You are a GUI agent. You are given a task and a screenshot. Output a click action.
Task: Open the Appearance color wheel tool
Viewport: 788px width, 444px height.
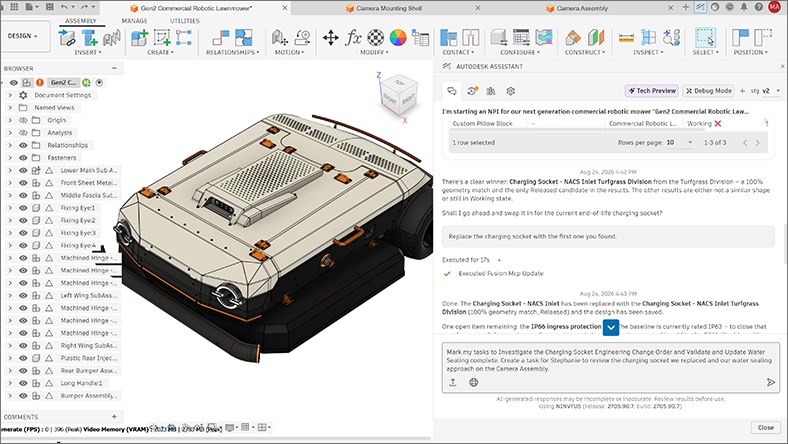tap(398, 38)
